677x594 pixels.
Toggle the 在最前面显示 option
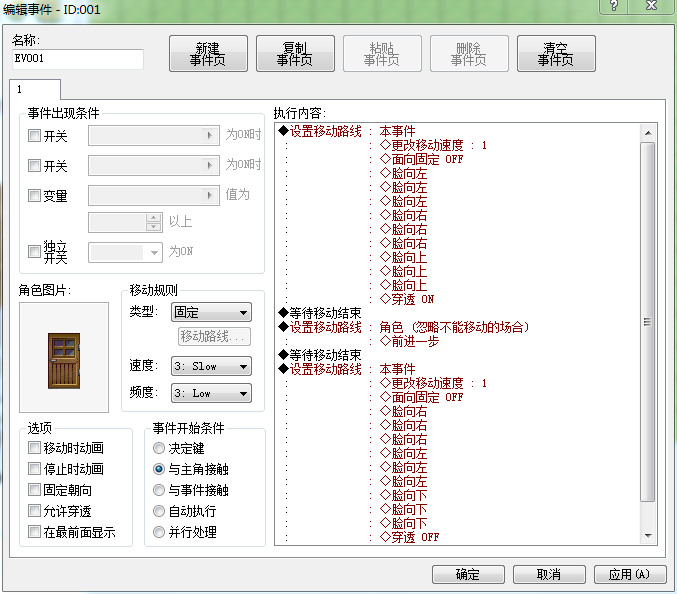34,531
